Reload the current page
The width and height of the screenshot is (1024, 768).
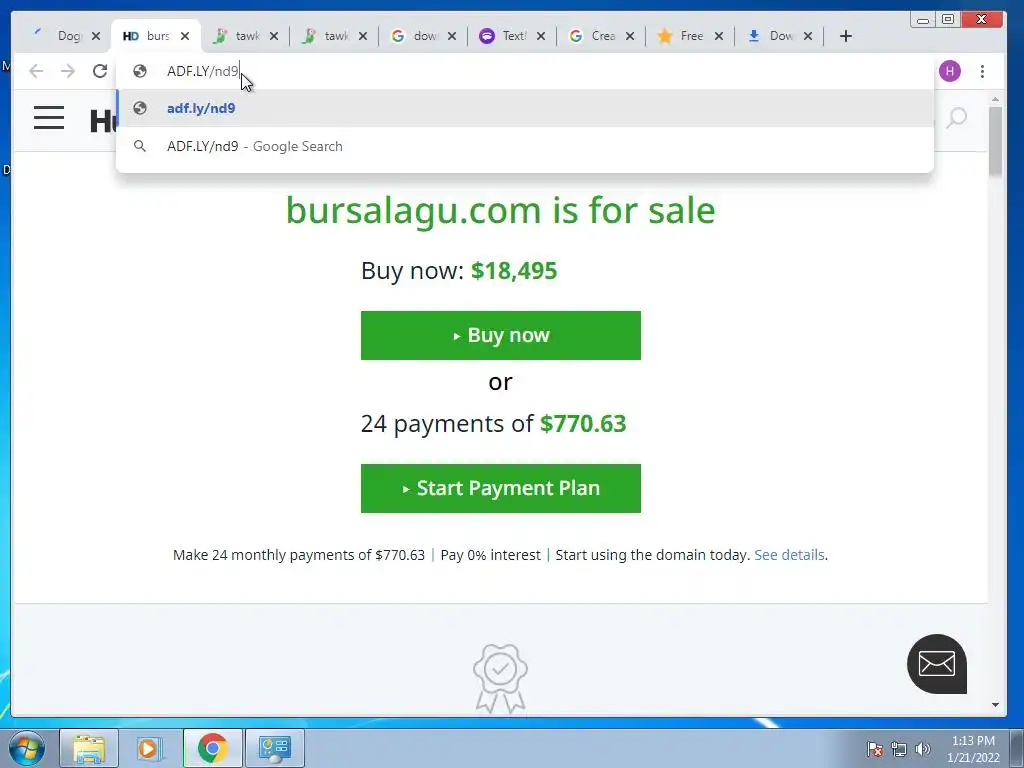click(99, 71)
